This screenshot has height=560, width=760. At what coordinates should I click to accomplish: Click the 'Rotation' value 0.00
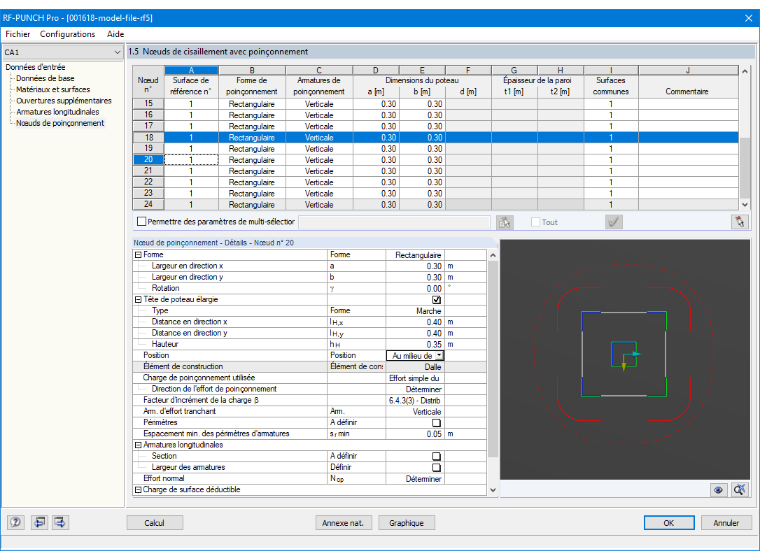414,288
